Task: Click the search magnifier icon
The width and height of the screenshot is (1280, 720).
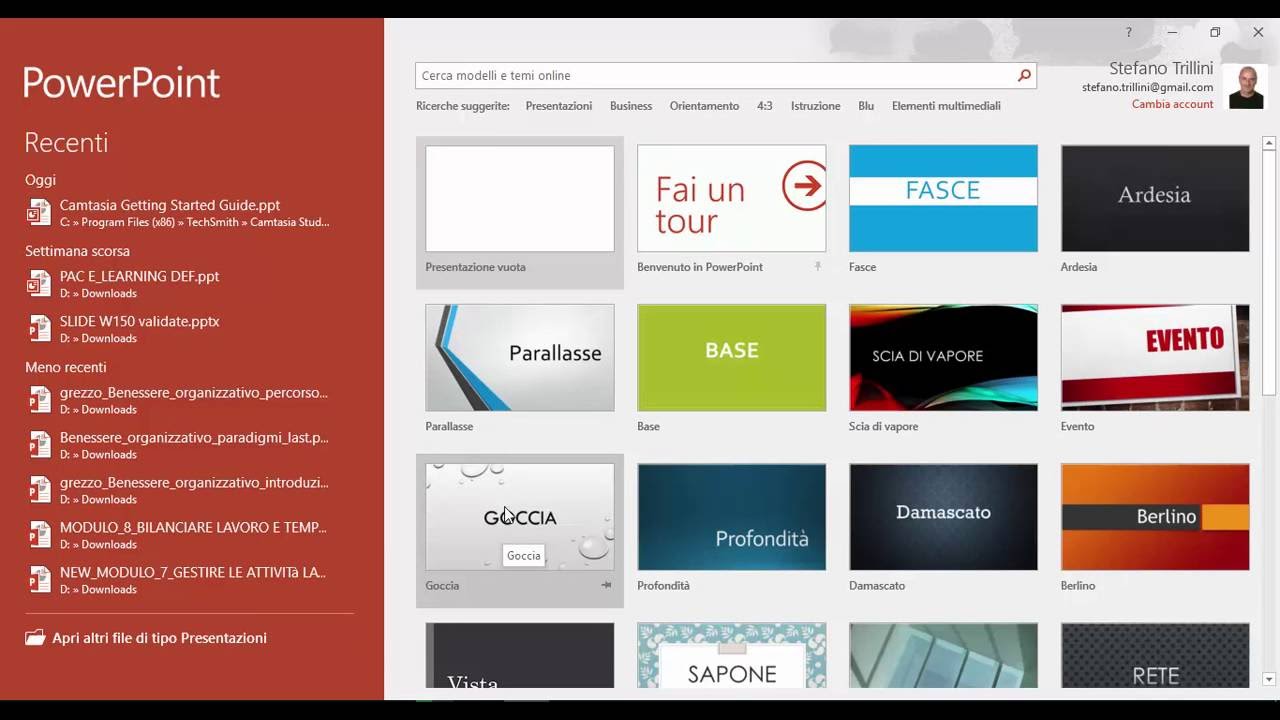Action: pos(1024,75)
